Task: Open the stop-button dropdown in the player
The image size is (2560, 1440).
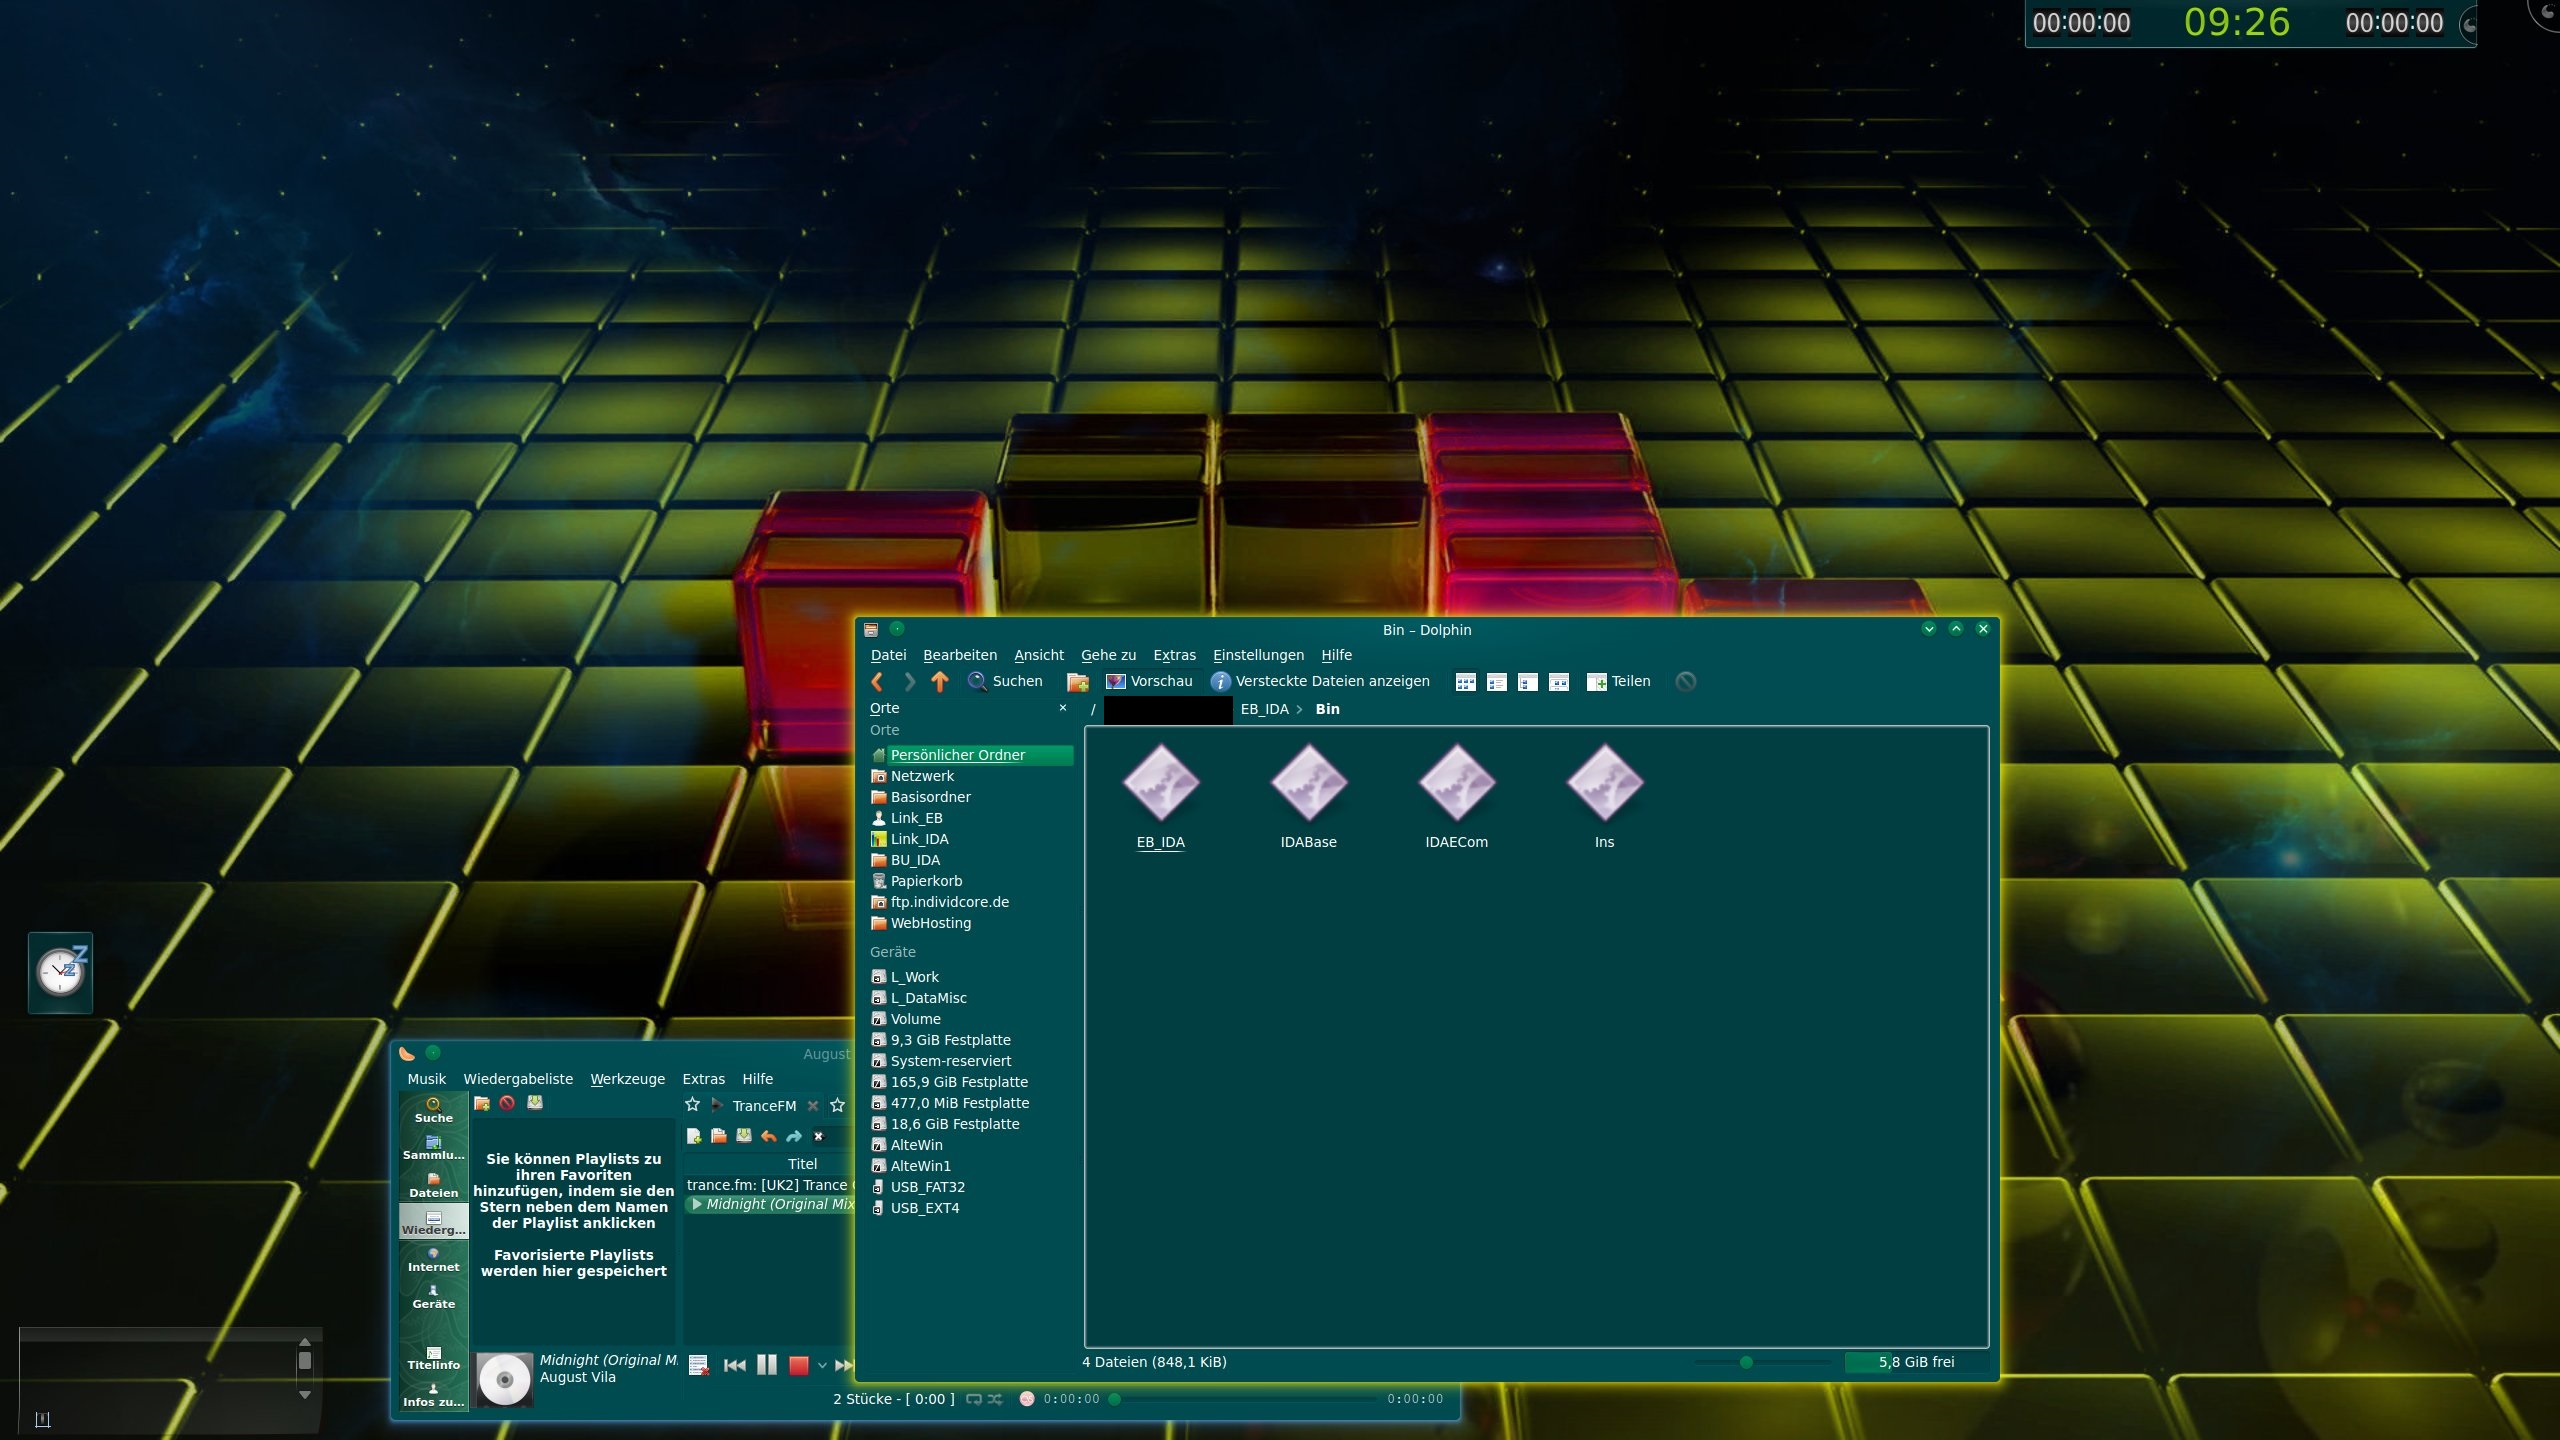Action: (820, 1363)
